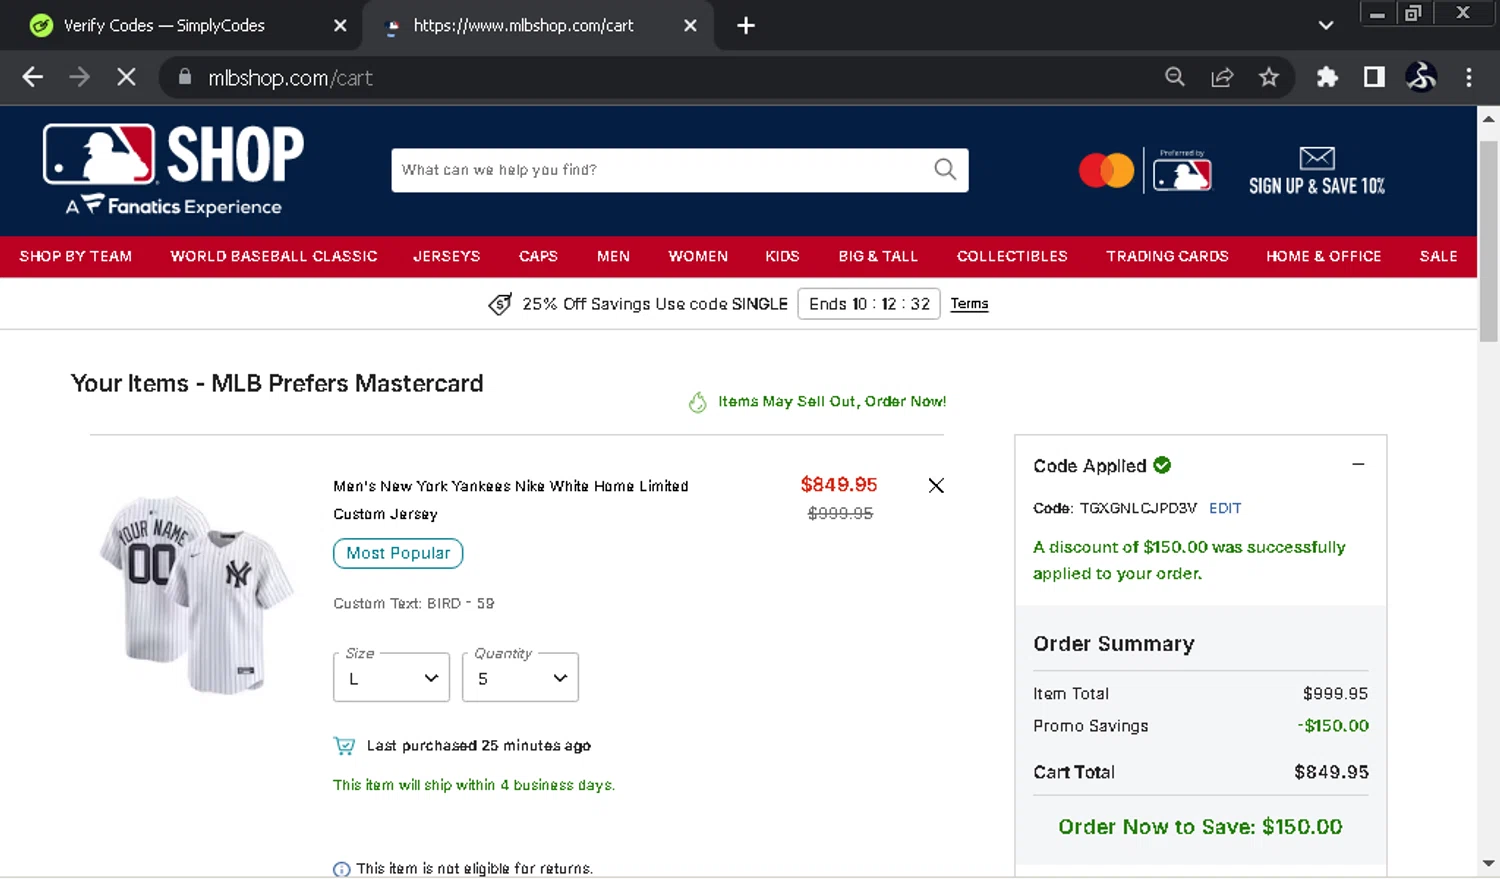
Task: Click the envelope sign up icon
Action: [1317, 158]
